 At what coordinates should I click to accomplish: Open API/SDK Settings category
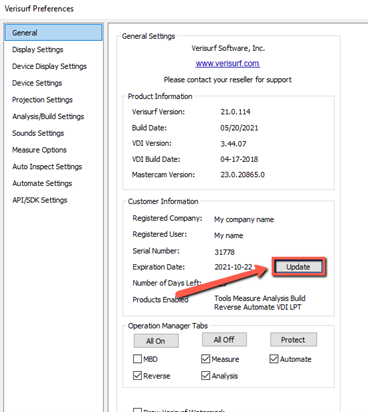(40, 200)
